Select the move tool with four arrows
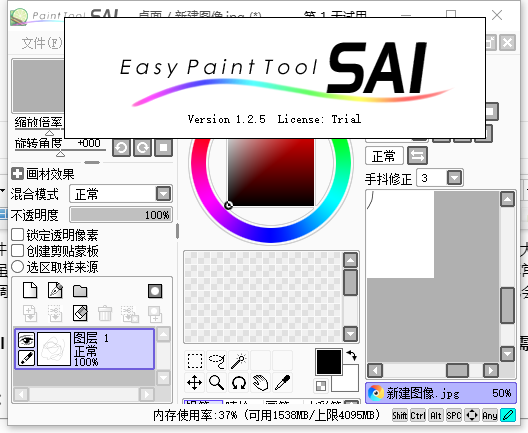The image size is (528, 433). pos(195,382)
